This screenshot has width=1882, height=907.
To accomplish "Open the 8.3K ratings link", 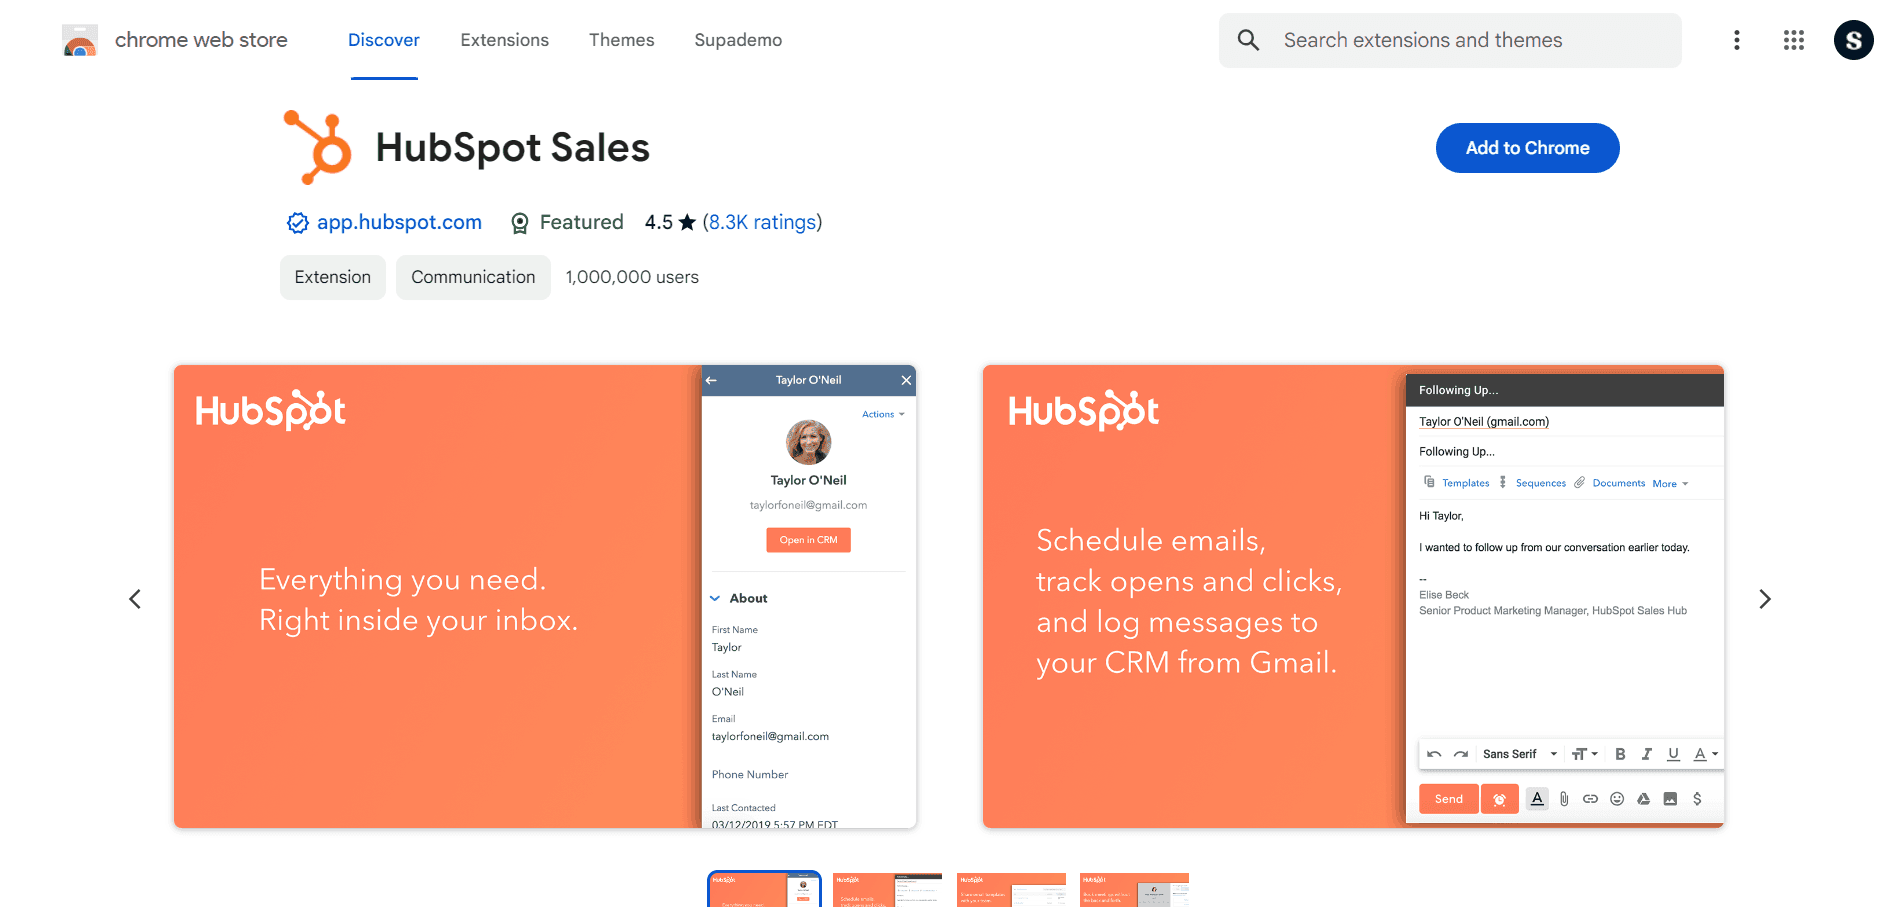I will pos(762,222).
